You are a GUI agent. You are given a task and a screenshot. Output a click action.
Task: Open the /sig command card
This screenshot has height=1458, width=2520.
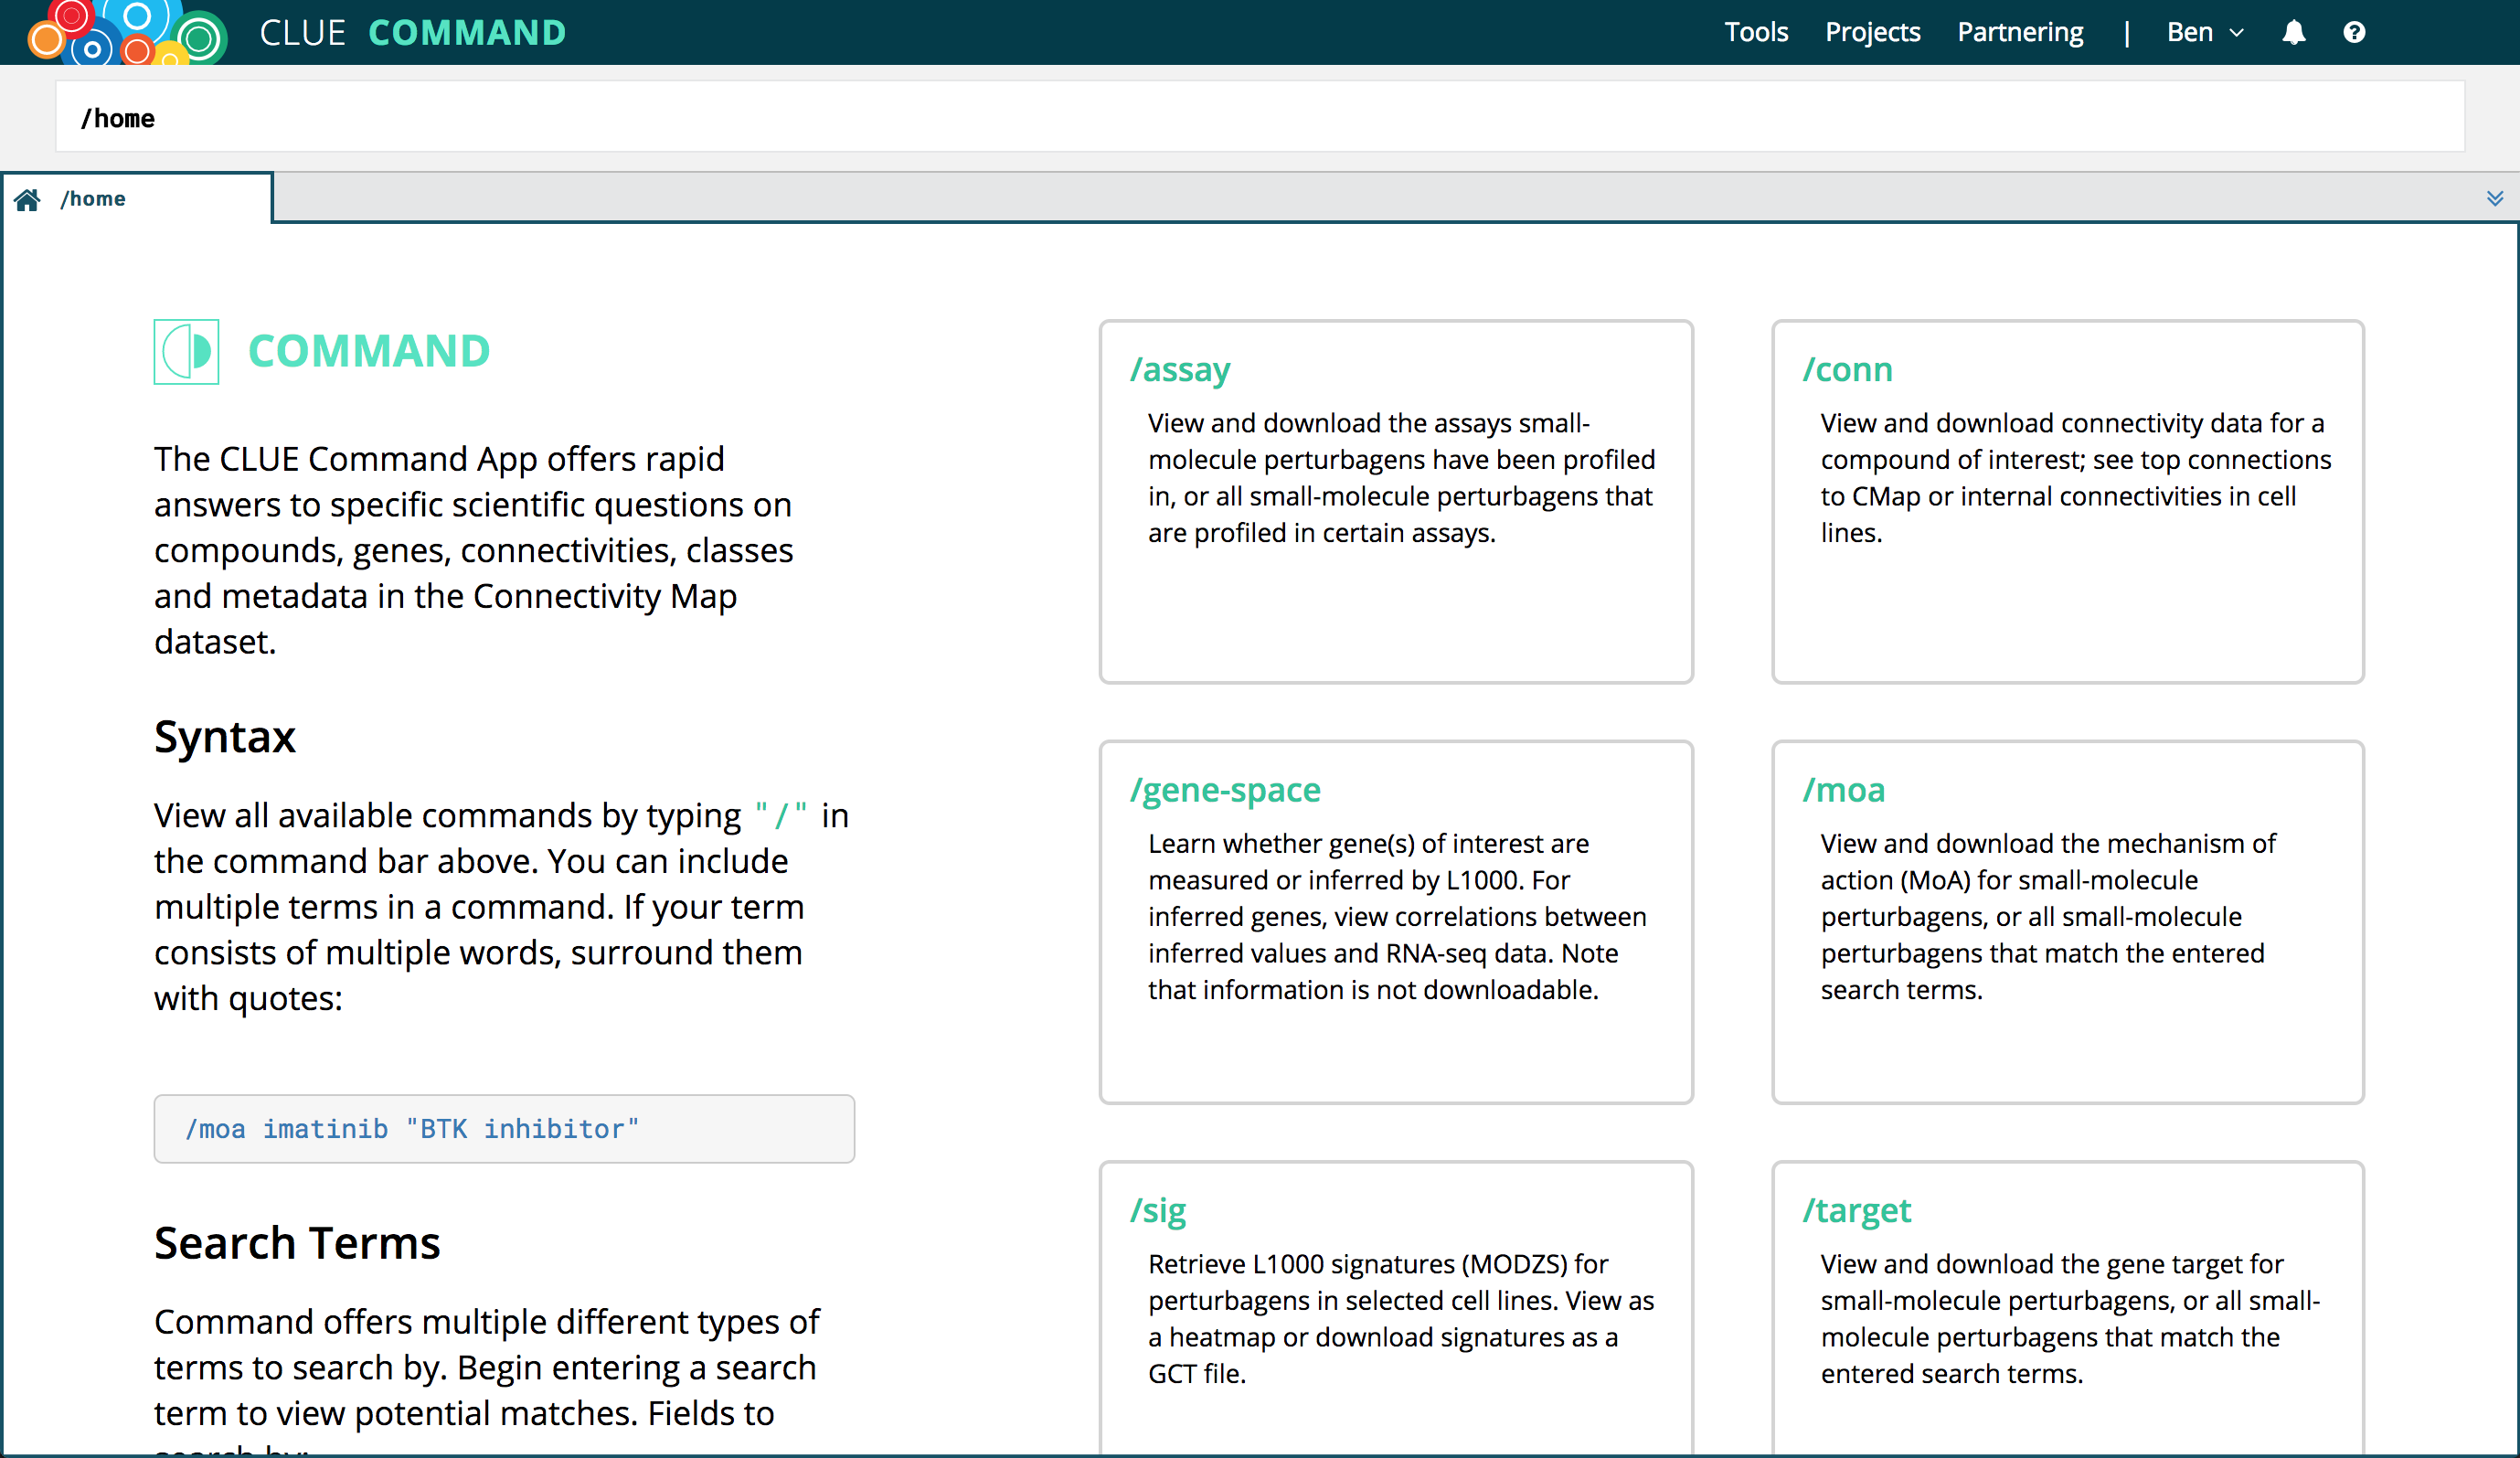pyautogui.click(x=1396, y=1308)
